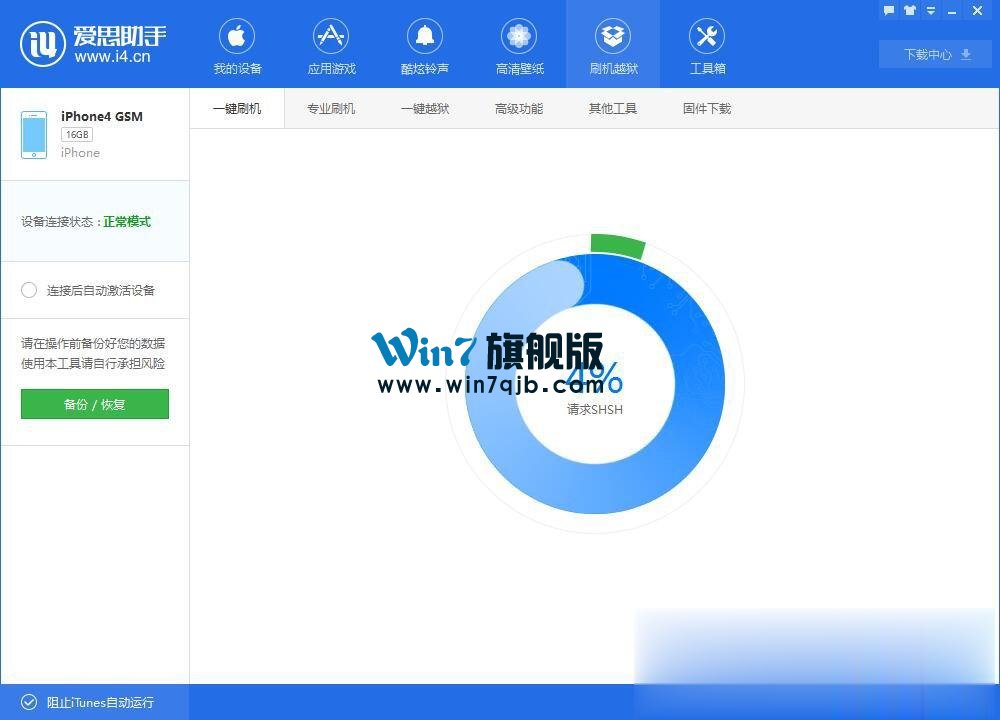Open the skin shirt icon
This screenshot has width=1000, height=720.
(x=910, y=10)
